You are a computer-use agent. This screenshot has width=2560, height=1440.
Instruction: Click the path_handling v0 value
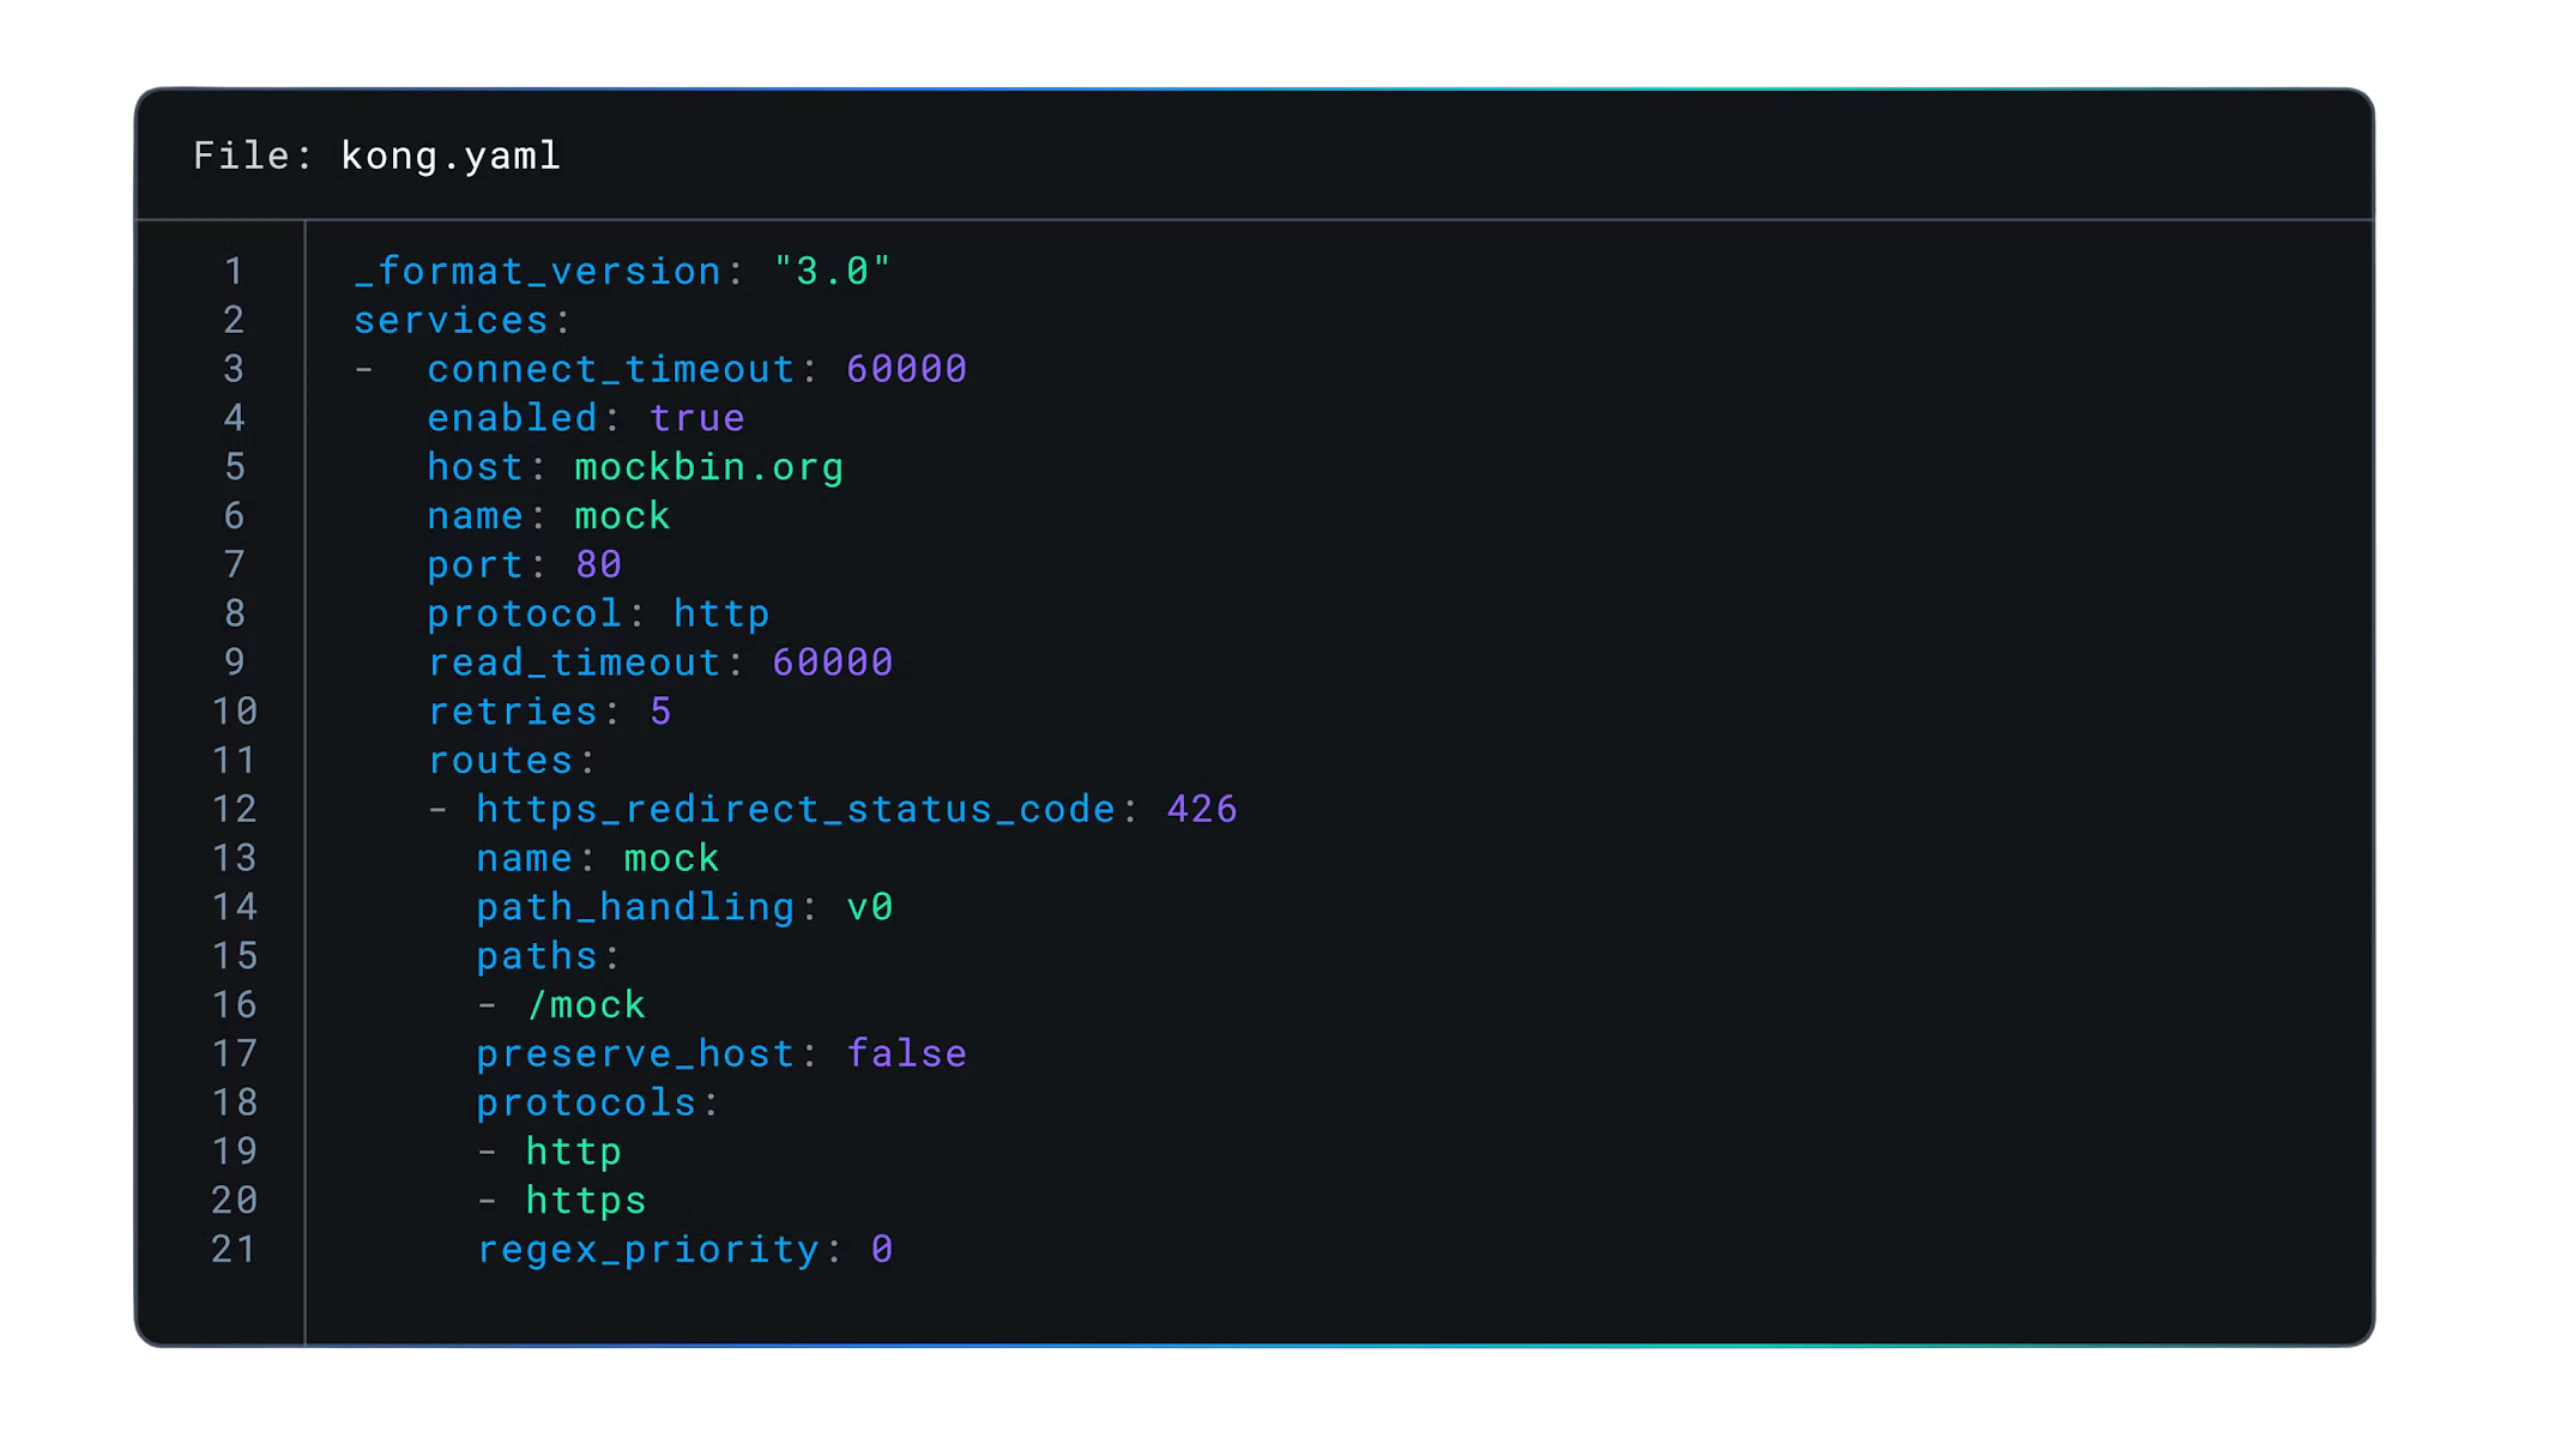pyautogui.click(x=869, y=907)
